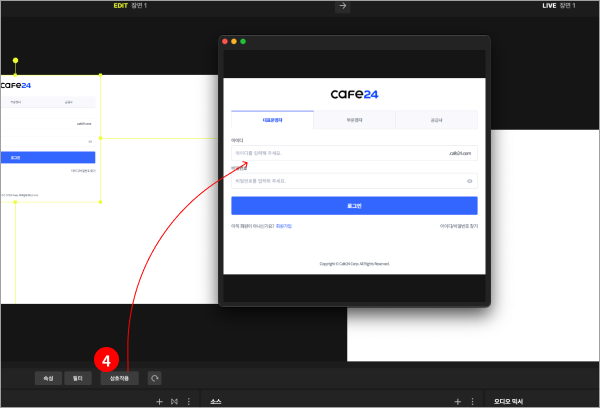Click the refresh icon beside 상호작용
The image size is (600, 408).
[x=155, y=378]
